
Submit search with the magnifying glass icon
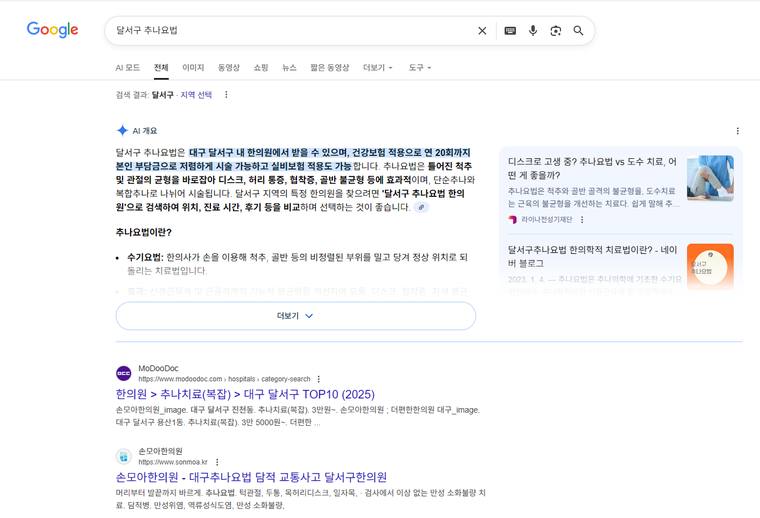[x=578, y=31]
